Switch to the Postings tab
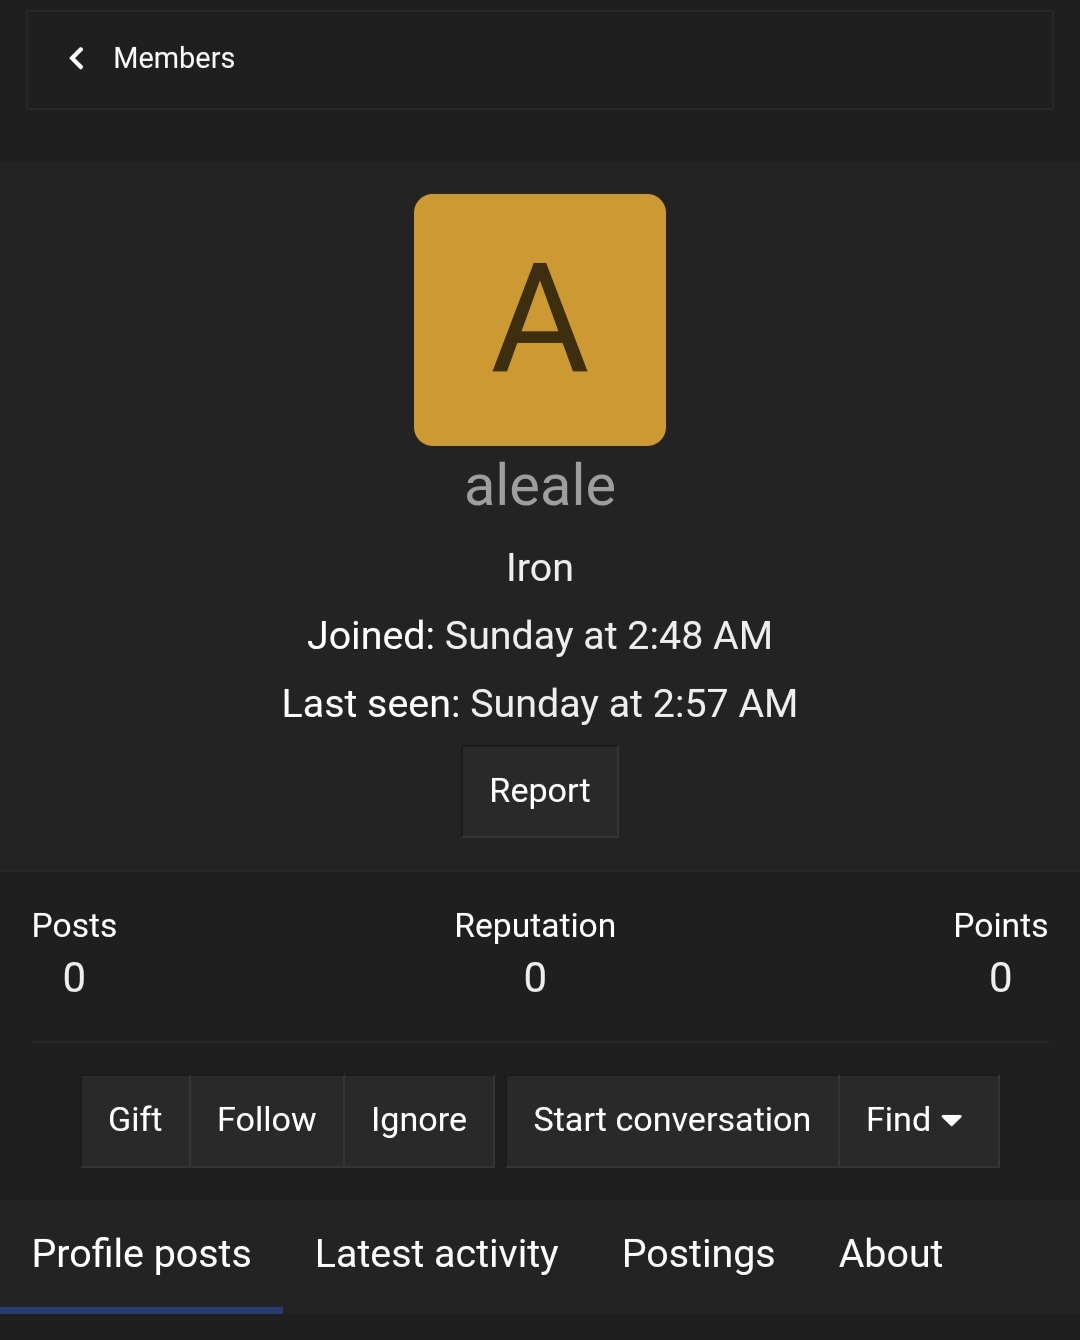The image size is (1080, 1340). [698, 1254]
